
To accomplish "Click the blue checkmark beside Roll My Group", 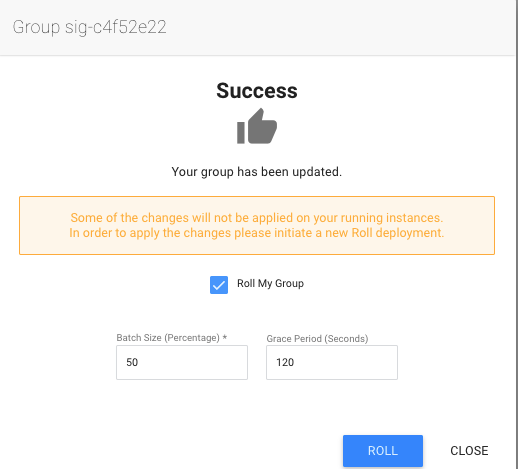I will pyautogui.click(x=219, y=285).
